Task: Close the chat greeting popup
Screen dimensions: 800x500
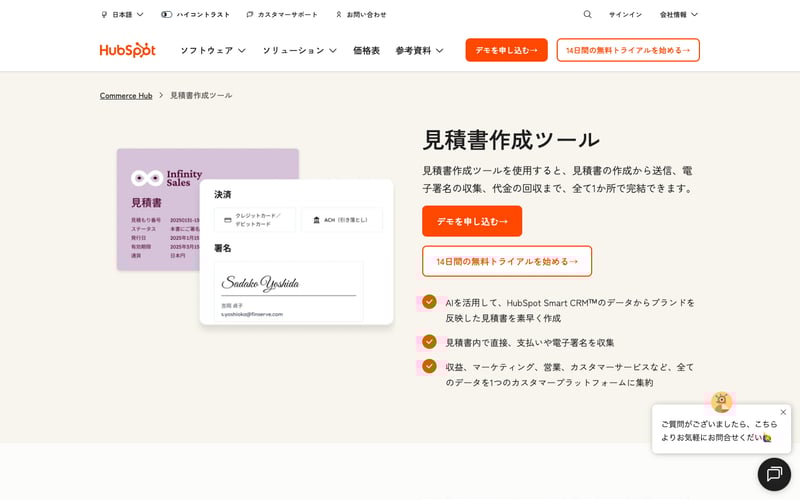Action: (x=783, y=412)
